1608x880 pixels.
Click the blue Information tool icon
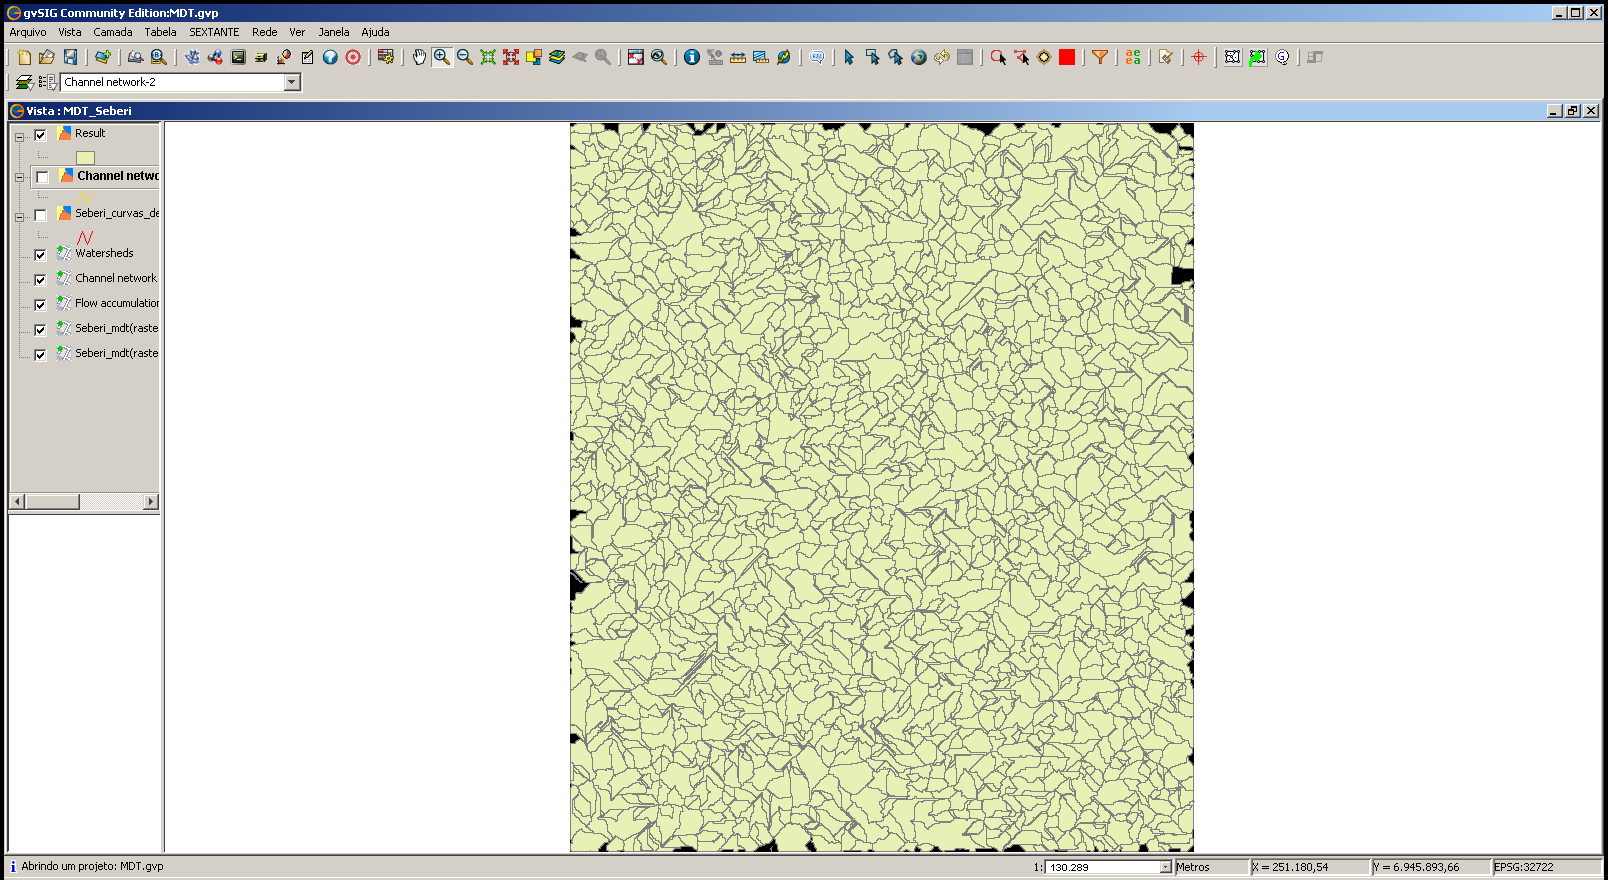[x=691, y=57]
